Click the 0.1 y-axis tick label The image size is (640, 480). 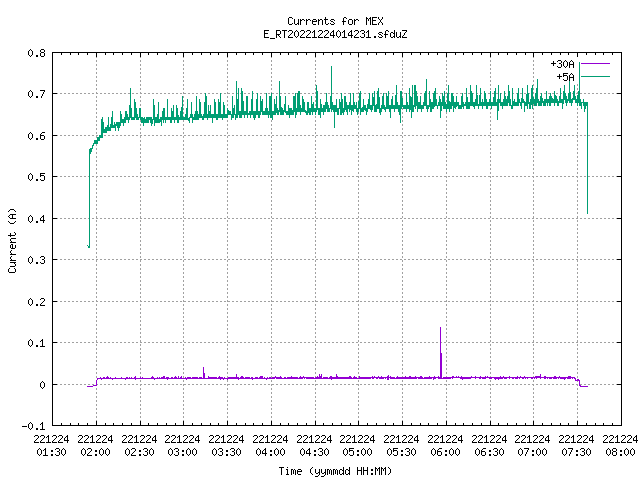click(x=36, y=343)
